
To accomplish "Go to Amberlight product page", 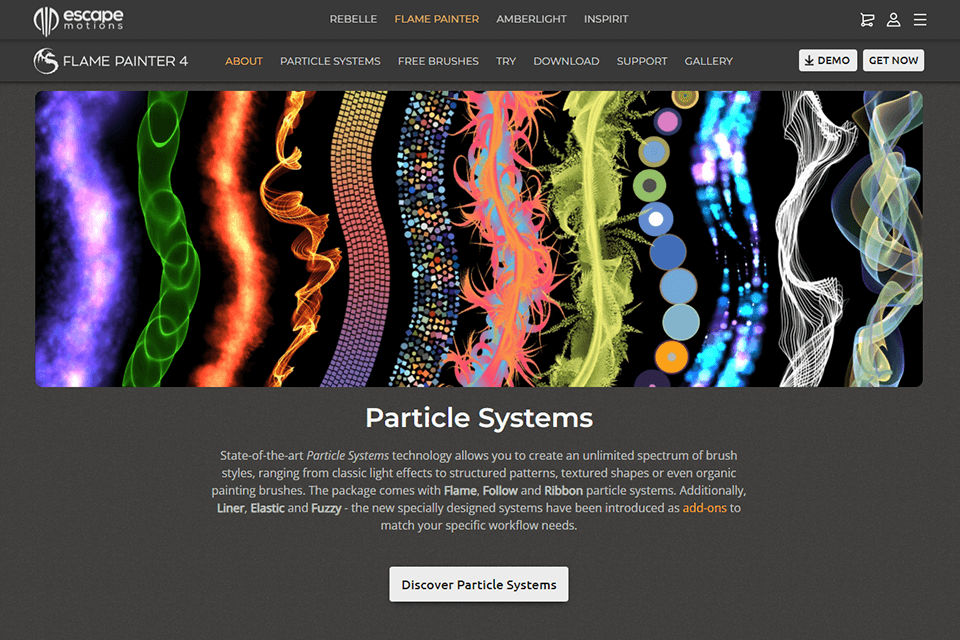I will [531, 19].
